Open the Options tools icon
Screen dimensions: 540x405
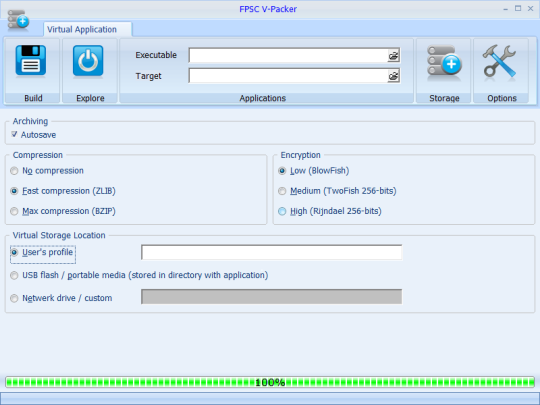pos(500,61)
